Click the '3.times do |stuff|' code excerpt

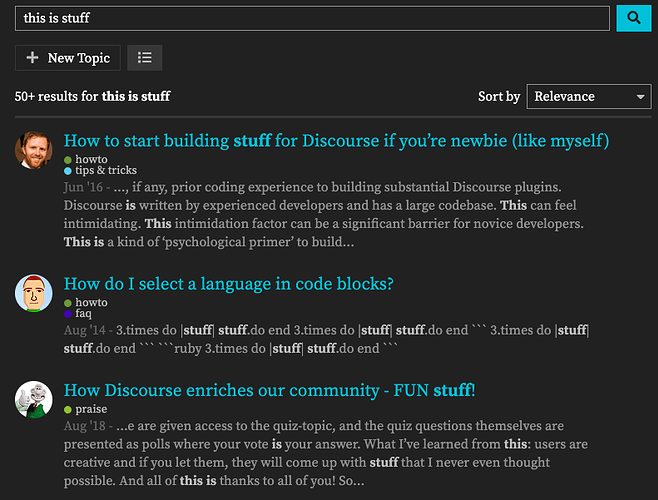point(326,339)
